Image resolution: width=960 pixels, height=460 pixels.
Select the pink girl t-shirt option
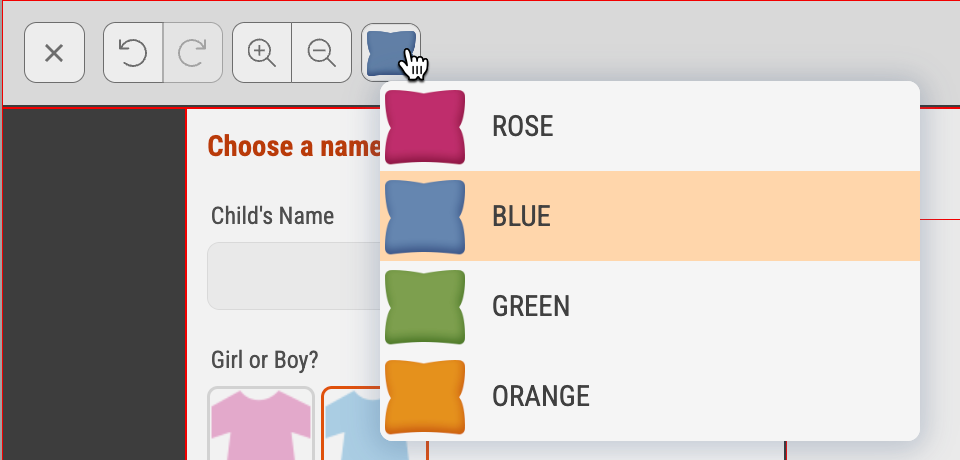[261, 423]
